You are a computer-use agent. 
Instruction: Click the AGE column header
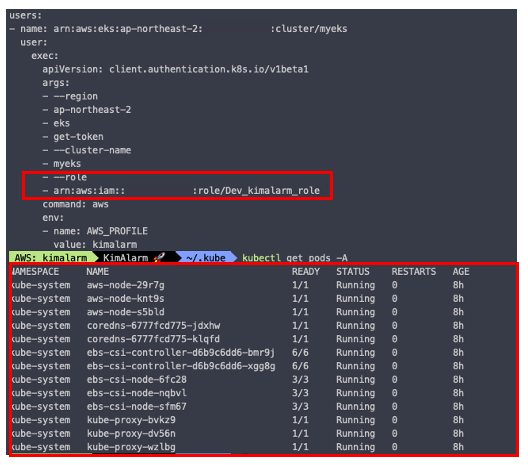(461, 271)
